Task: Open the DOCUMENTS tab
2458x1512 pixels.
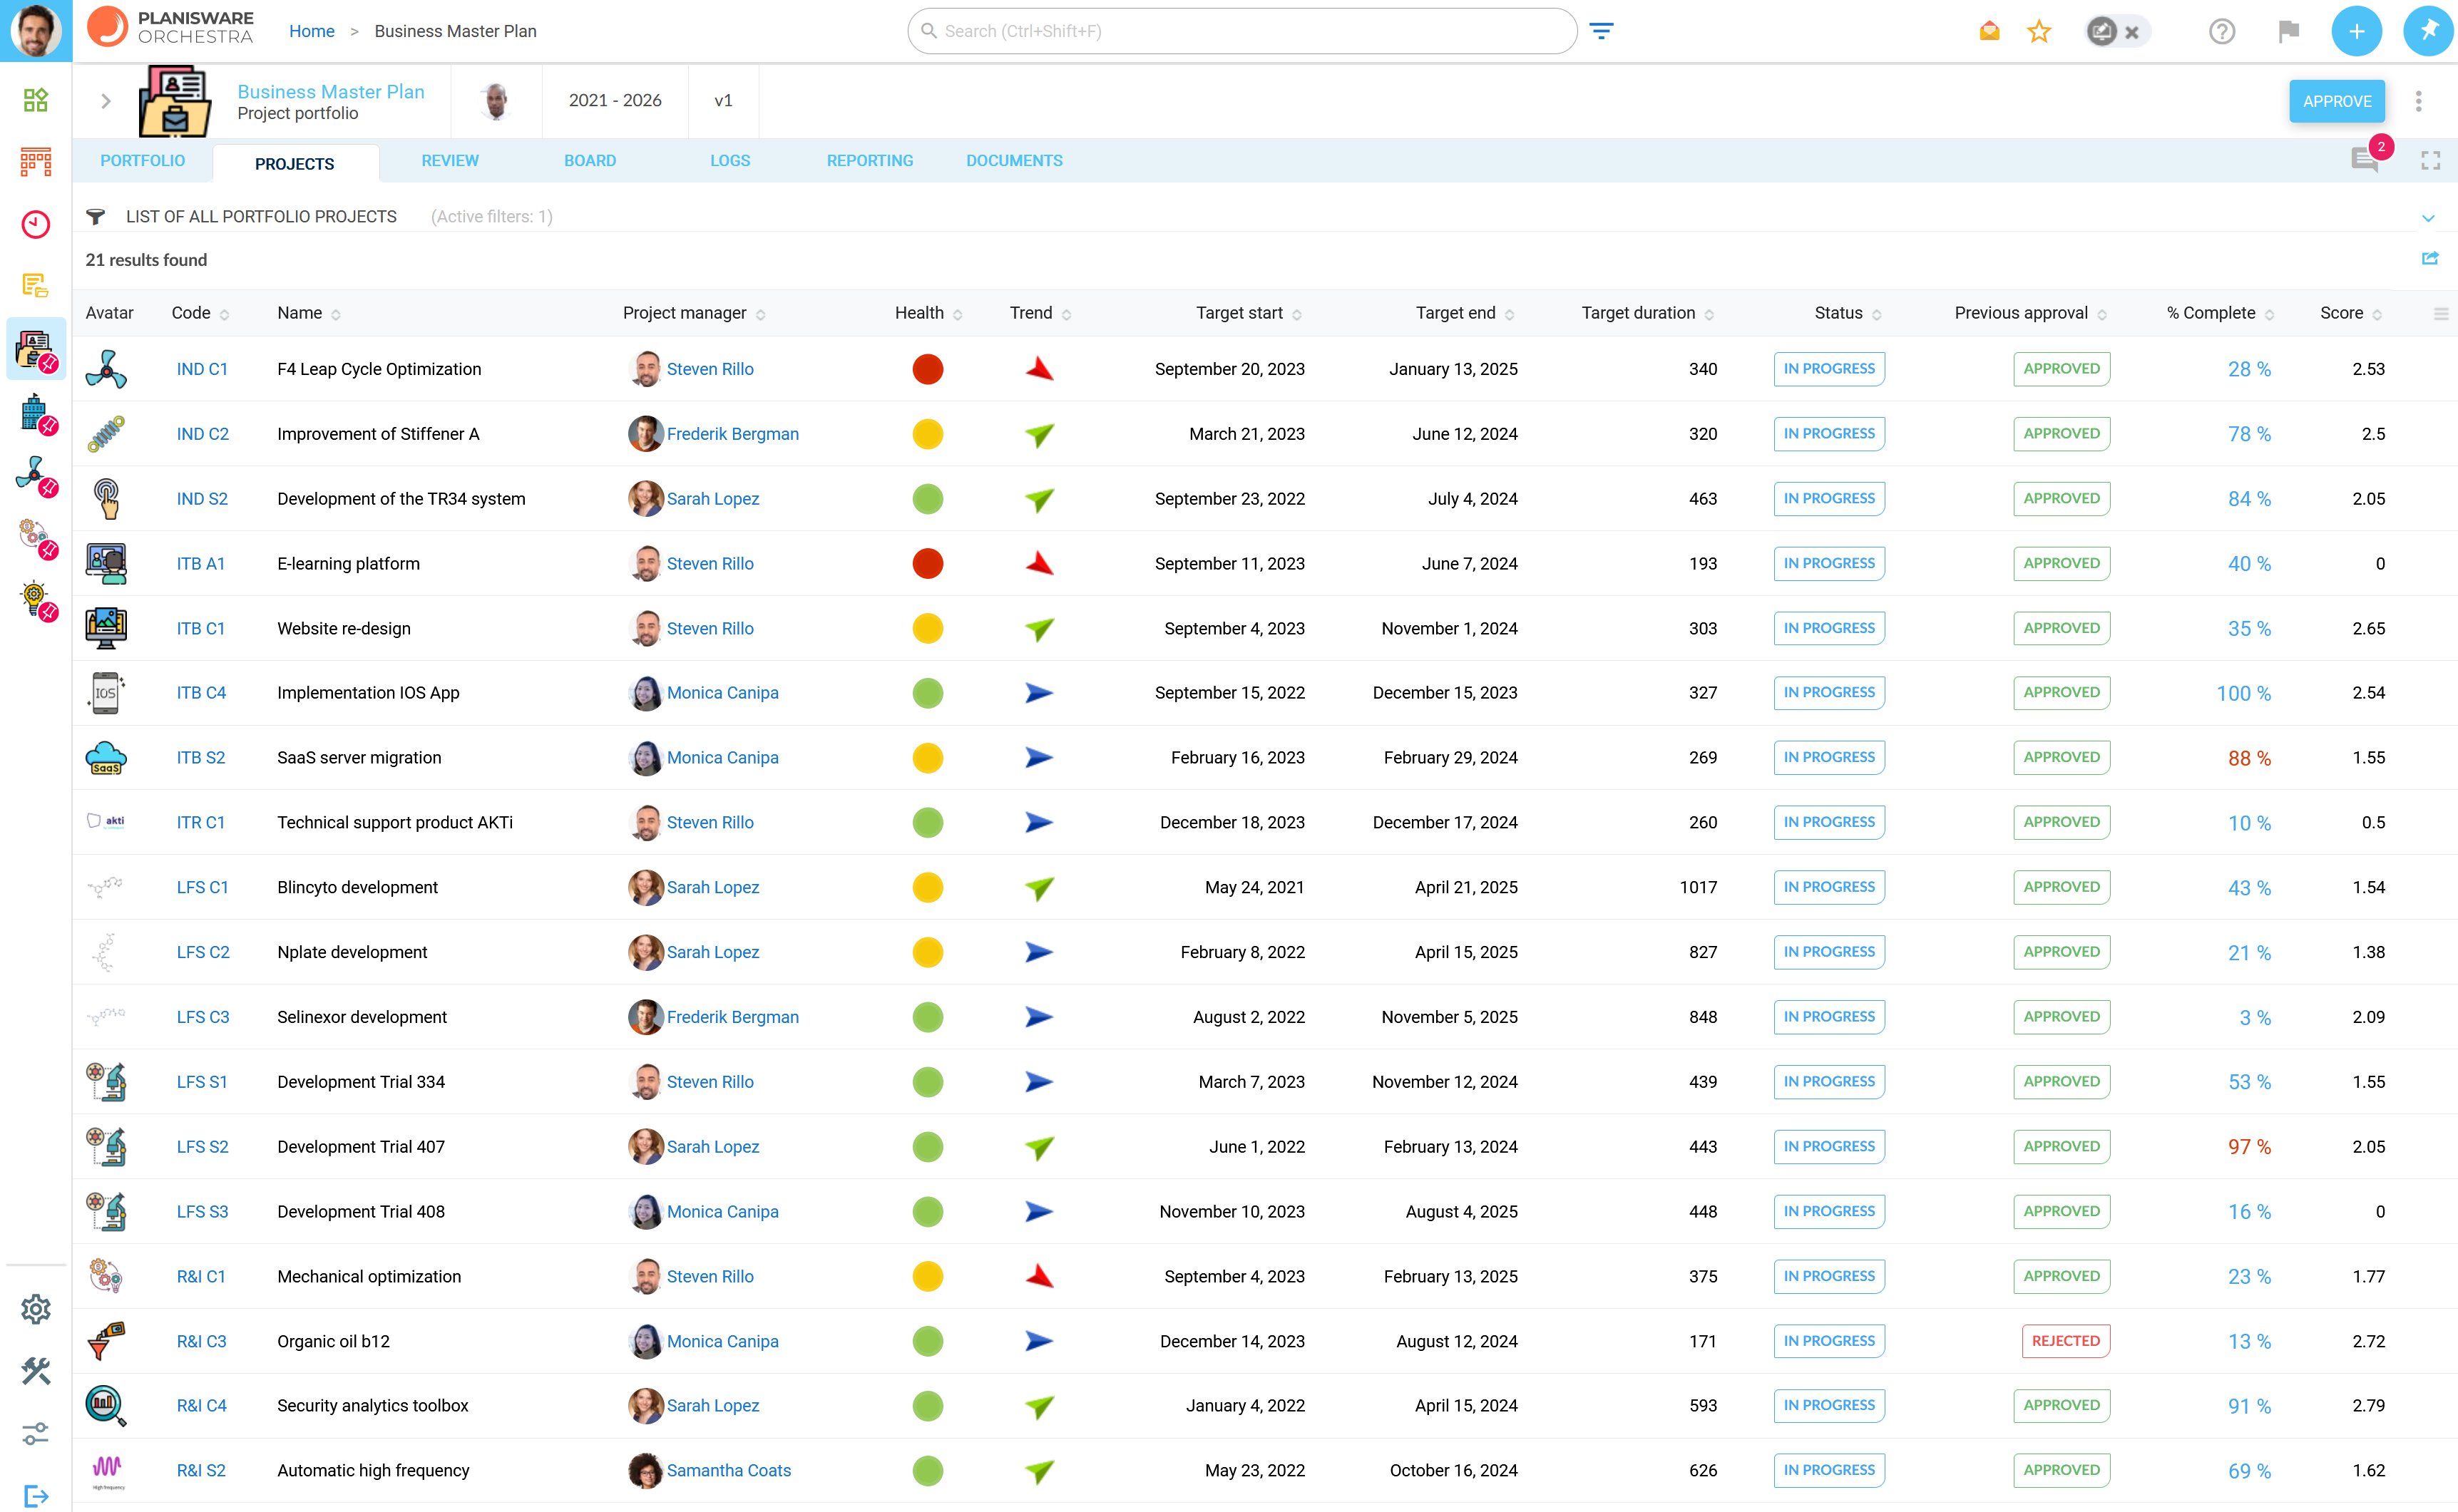Action: (x=1014, y=160)
